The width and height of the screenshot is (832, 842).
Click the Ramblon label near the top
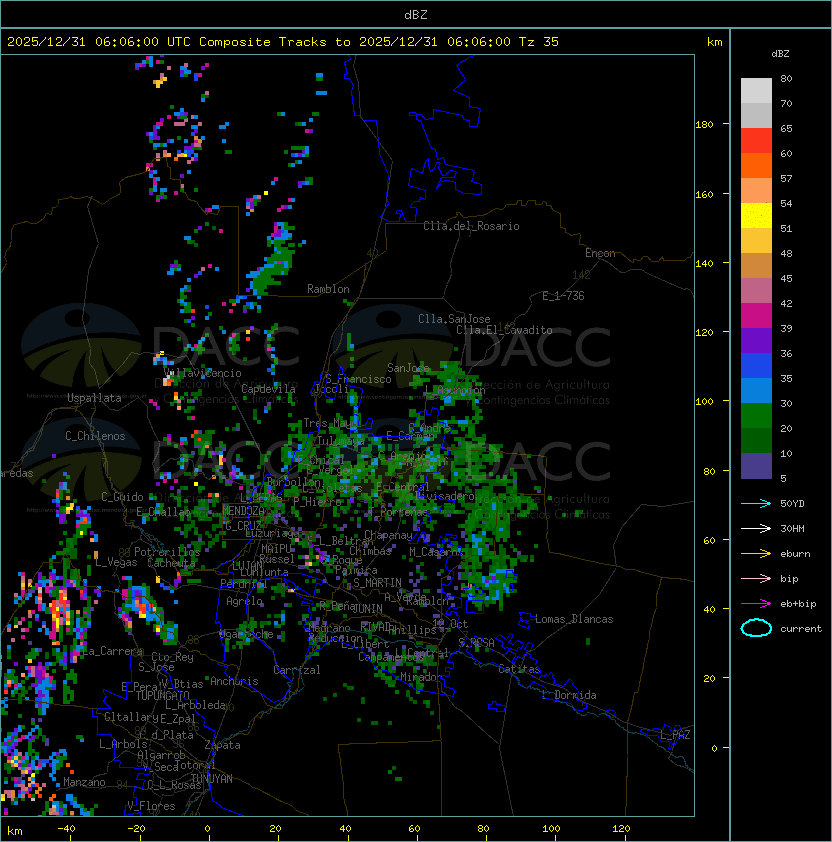328,289
